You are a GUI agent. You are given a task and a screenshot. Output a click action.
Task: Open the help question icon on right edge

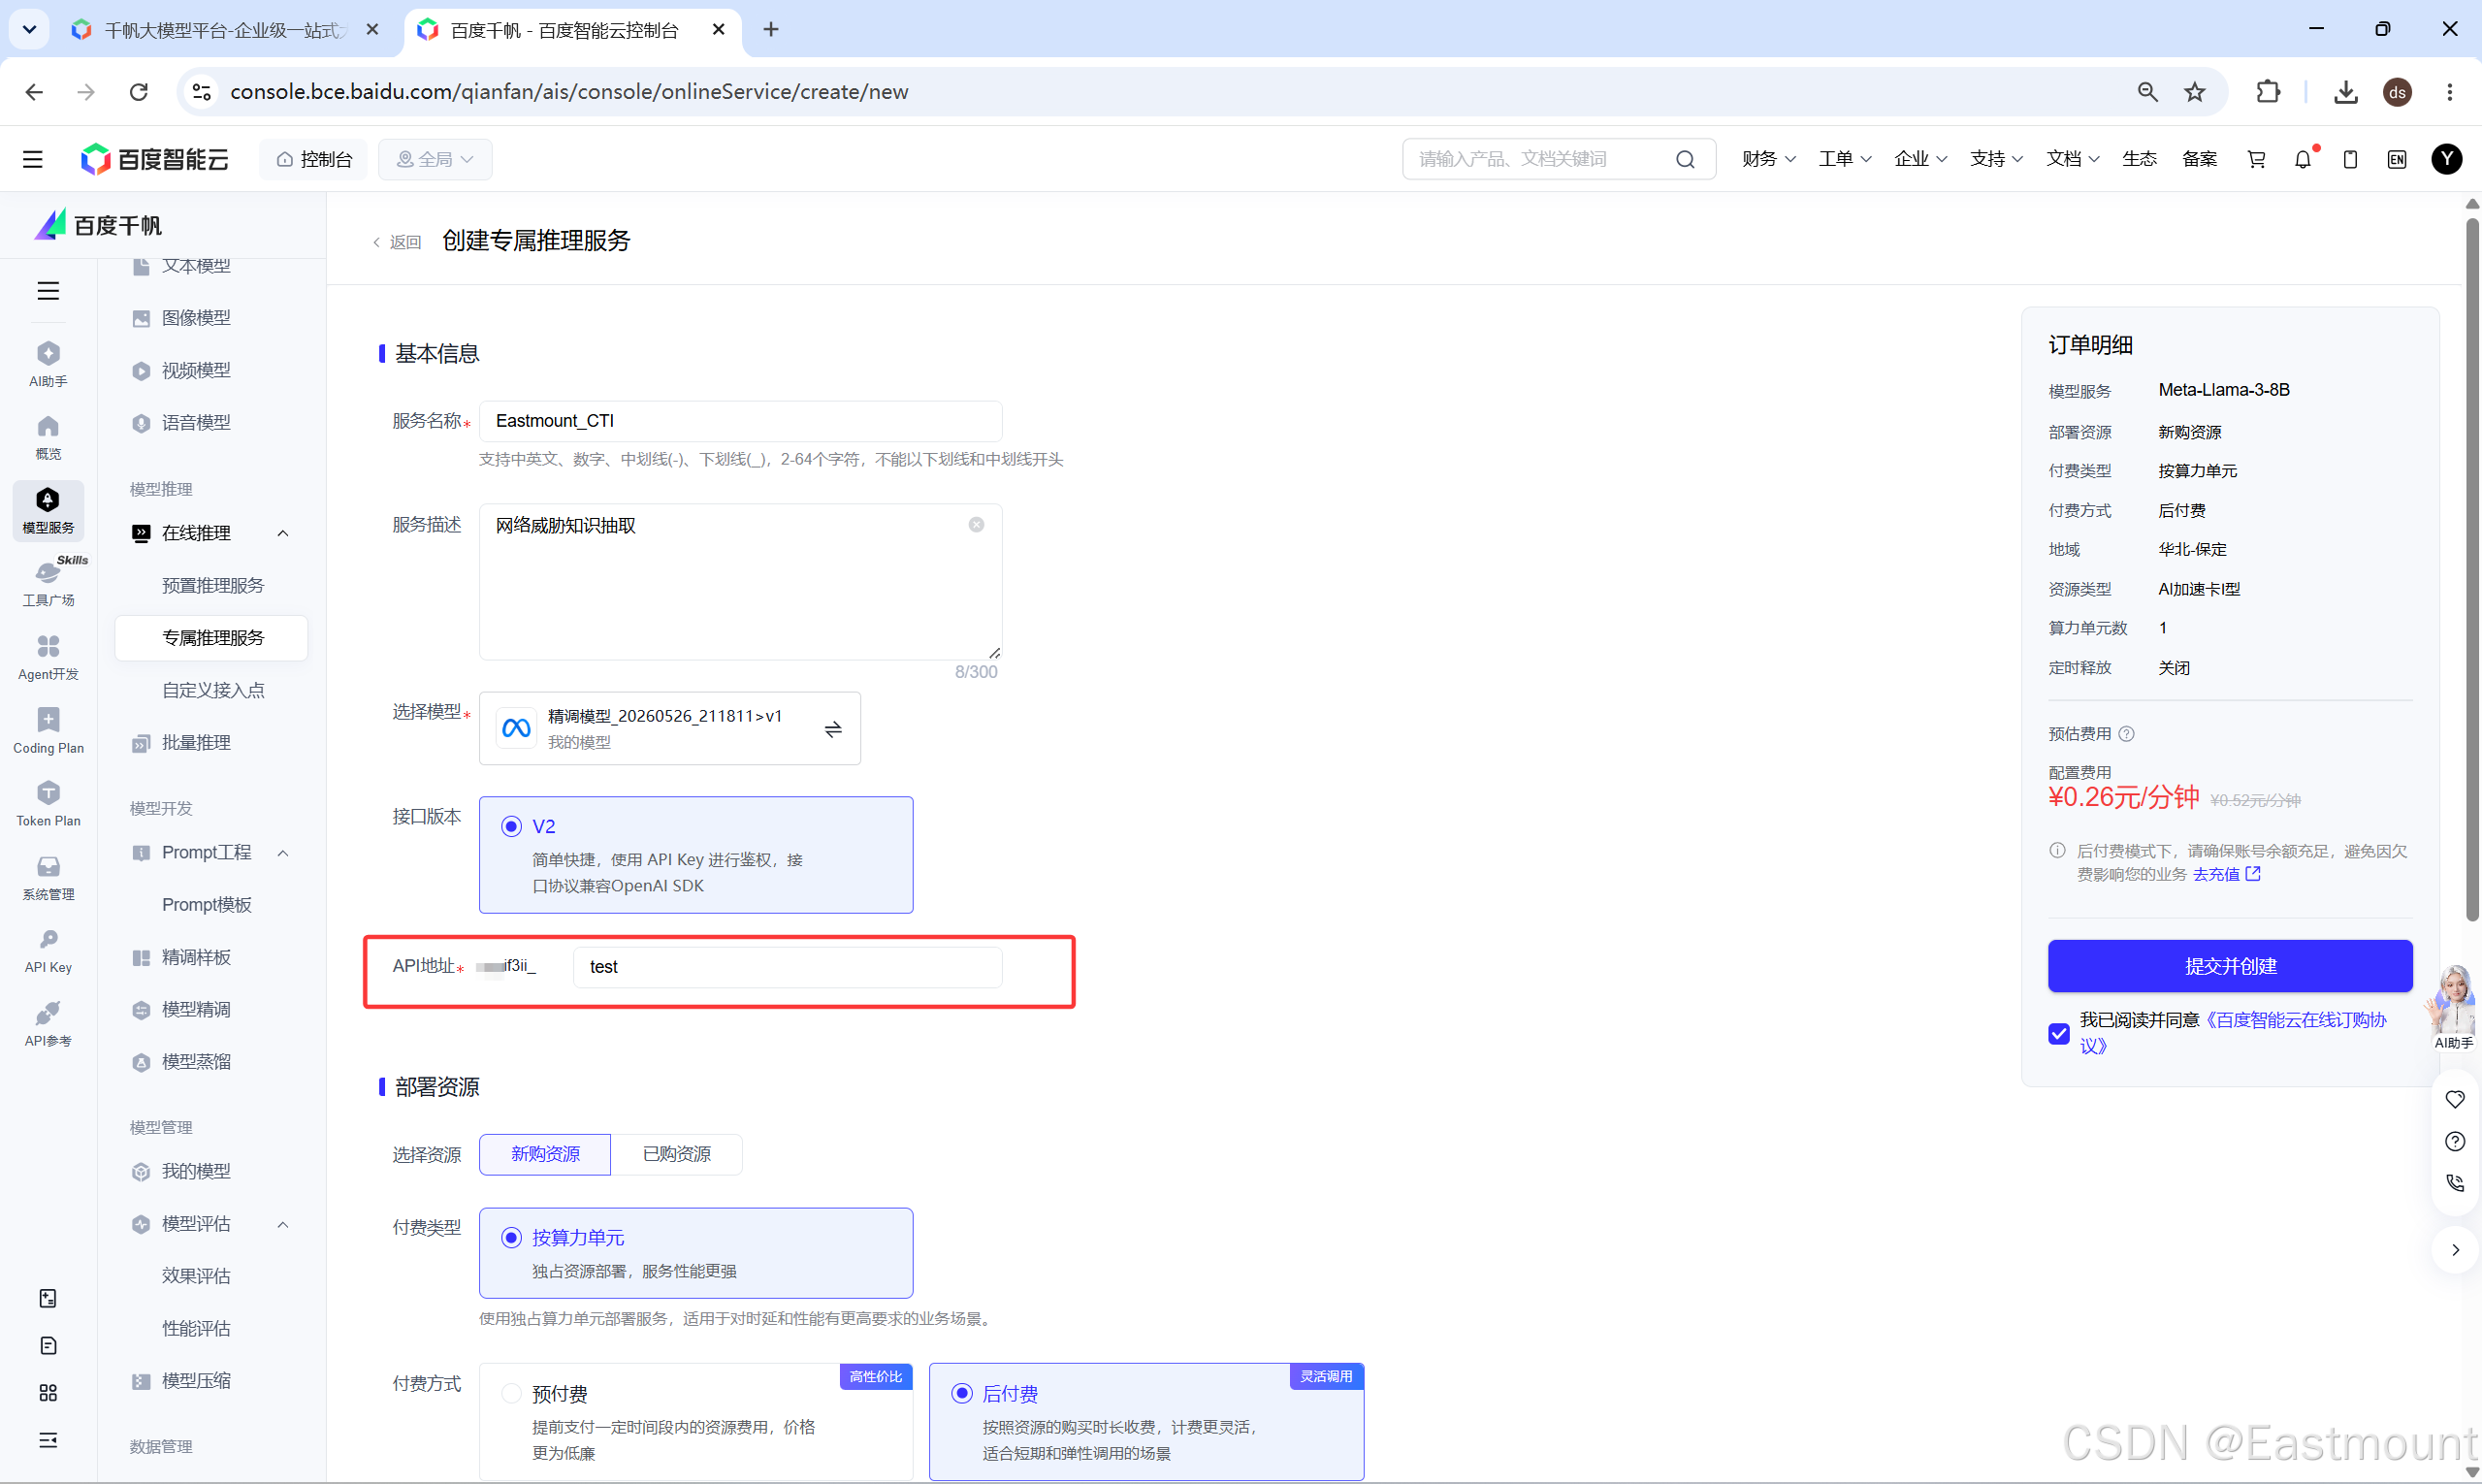[2455, 1141]
